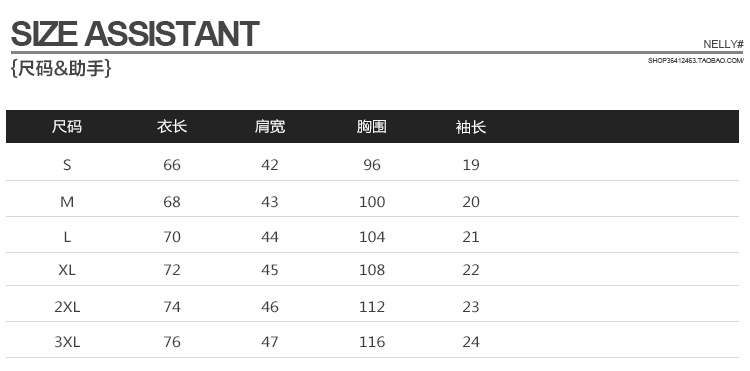This screenshot has height=371, width=750.
Task: Choose the M size row label
Action: point(67,202)
